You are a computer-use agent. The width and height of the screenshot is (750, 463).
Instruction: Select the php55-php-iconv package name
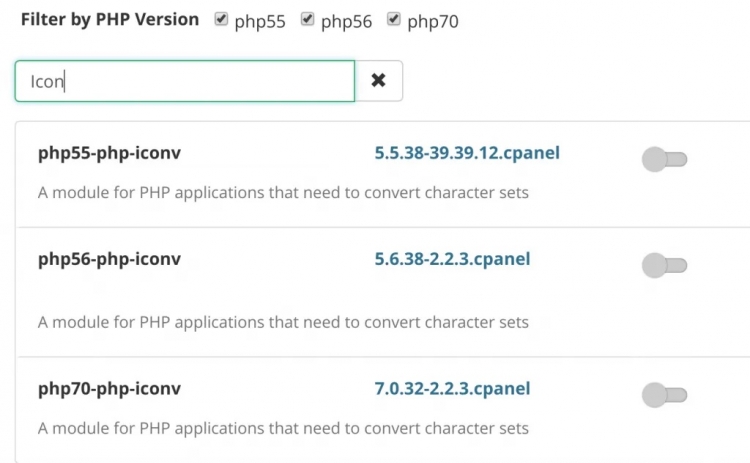pos(109,153)
